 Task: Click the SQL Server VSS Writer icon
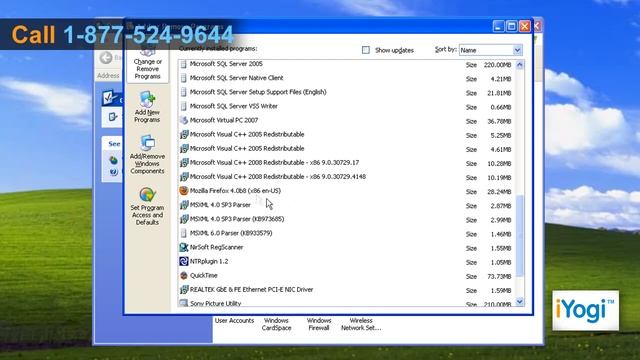click(184, 106)
